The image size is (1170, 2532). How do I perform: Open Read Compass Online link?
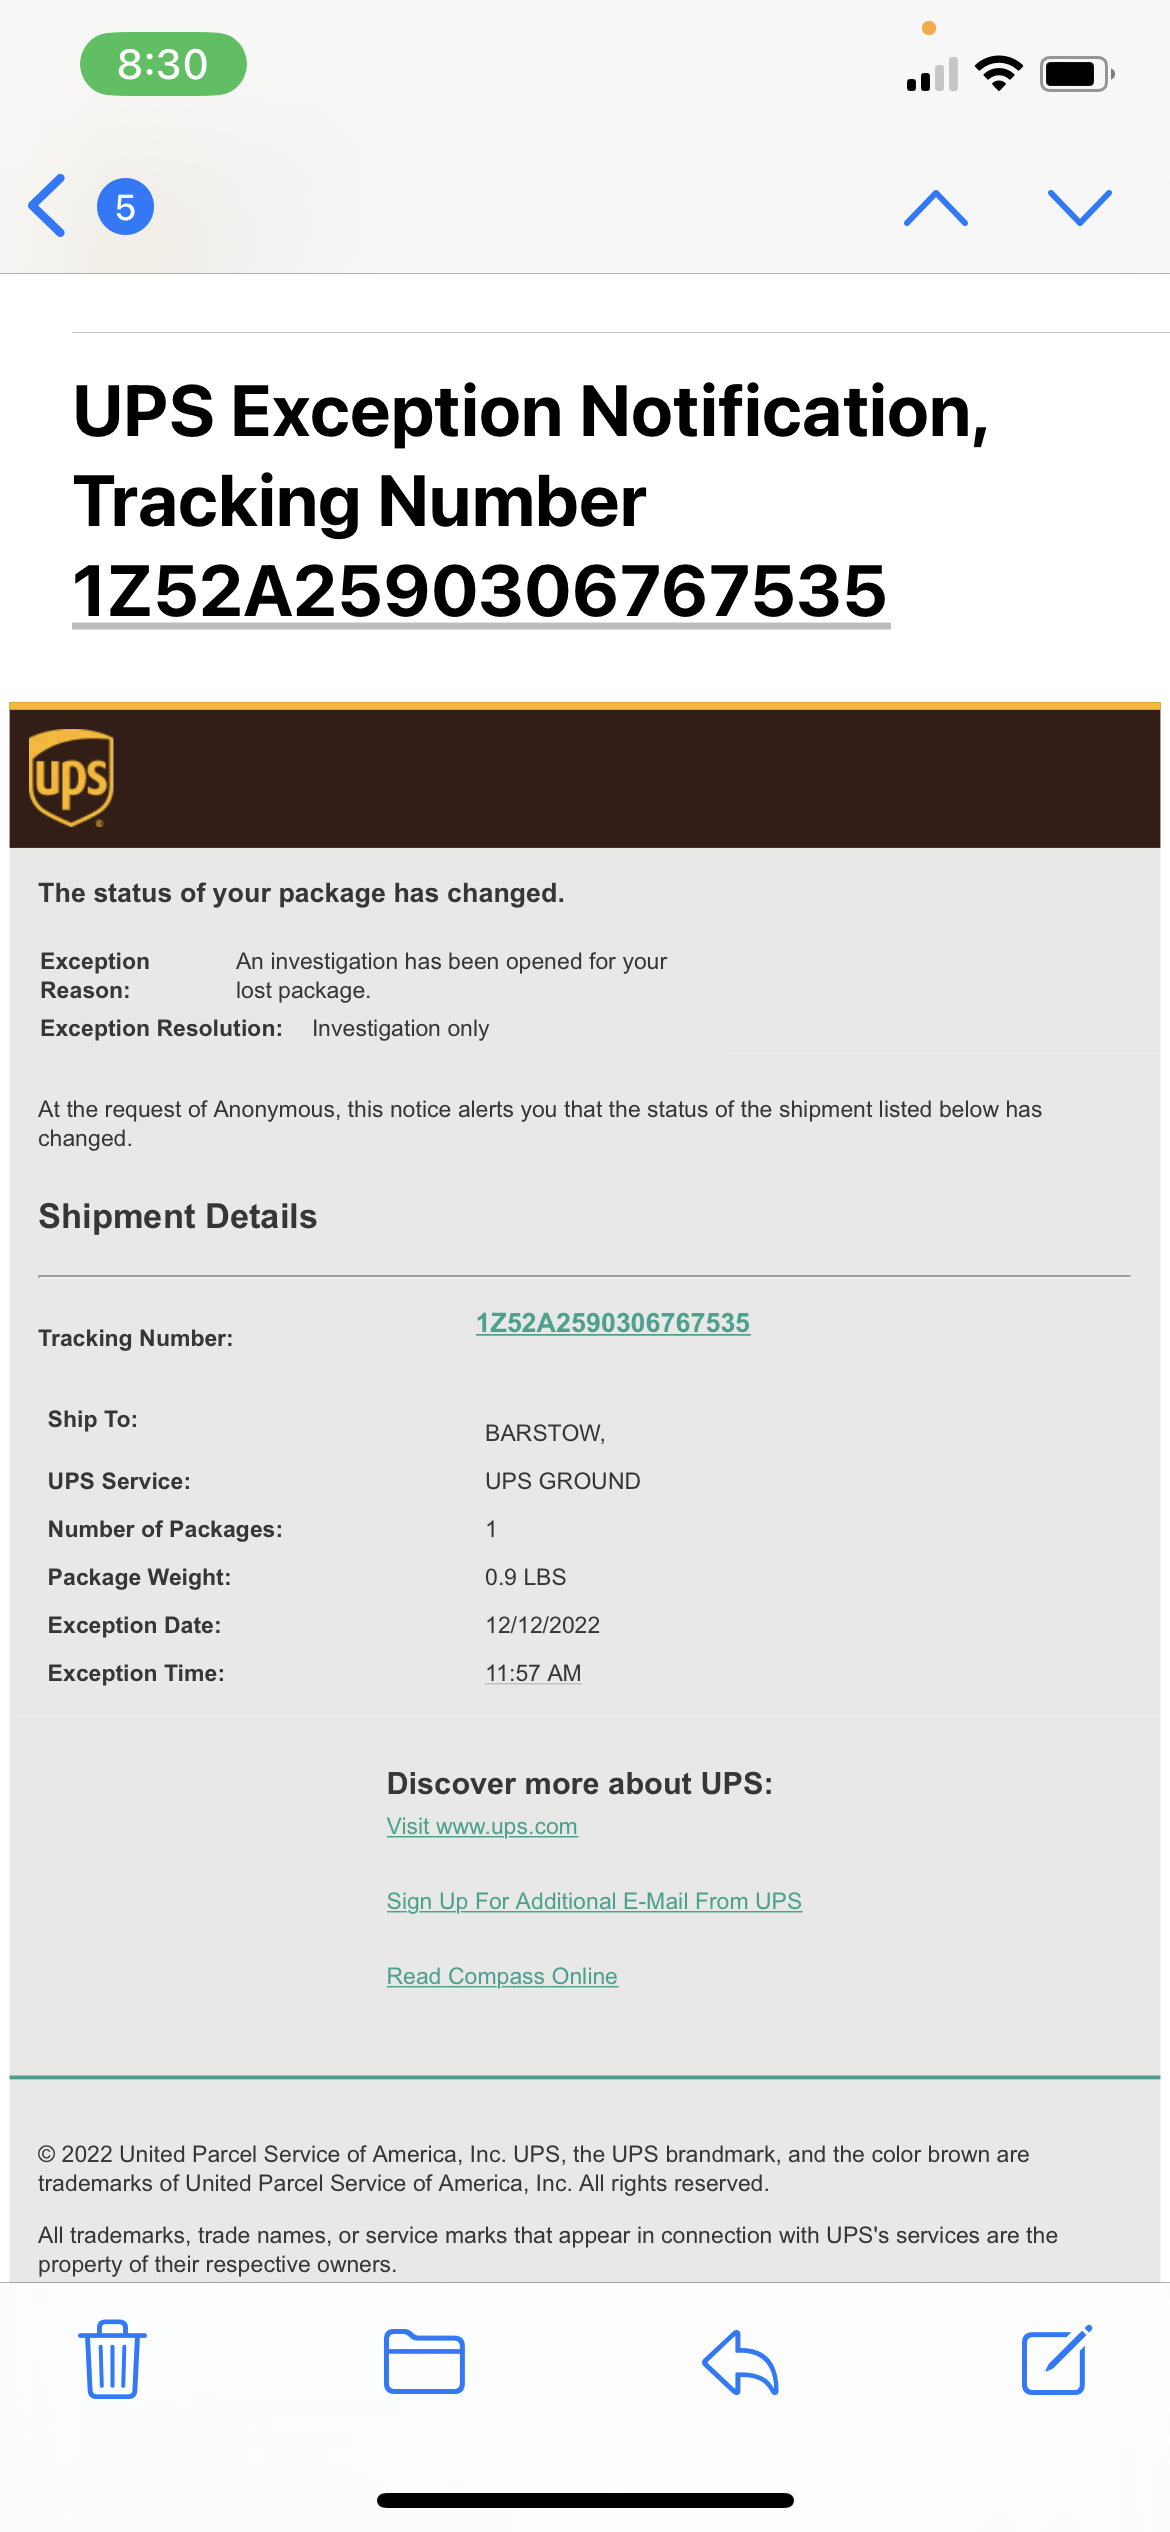click(502, 1976)
